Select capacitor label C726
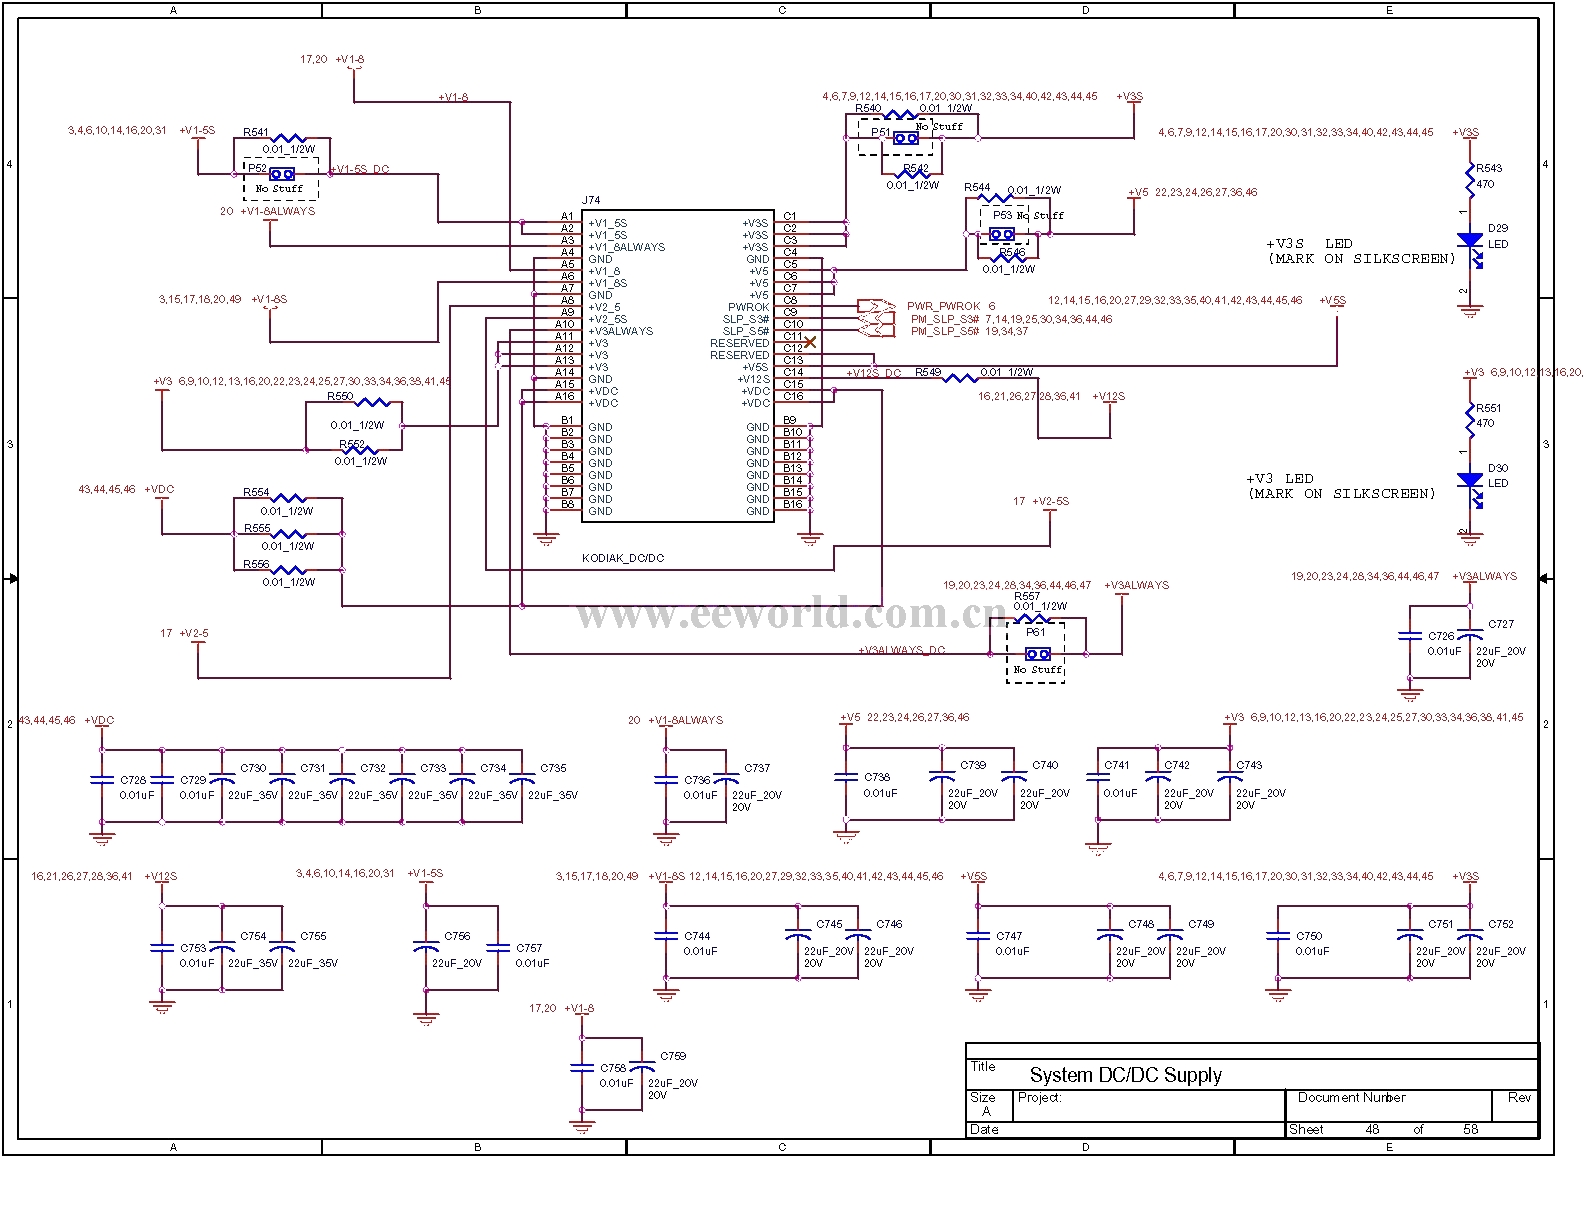Image resolution: width=1584 pixels, height=1223 pixels. 1441,635
